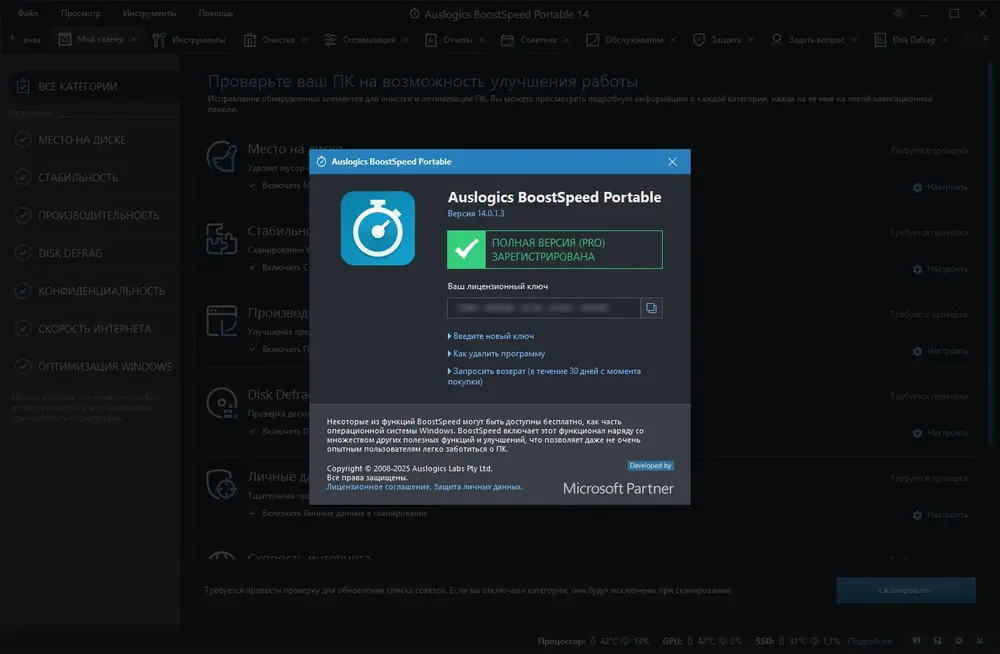This screenshot has width=1000, height=654.
Task: Toggle the sun theme icon in title bar
Action: [x=899, y=13]
